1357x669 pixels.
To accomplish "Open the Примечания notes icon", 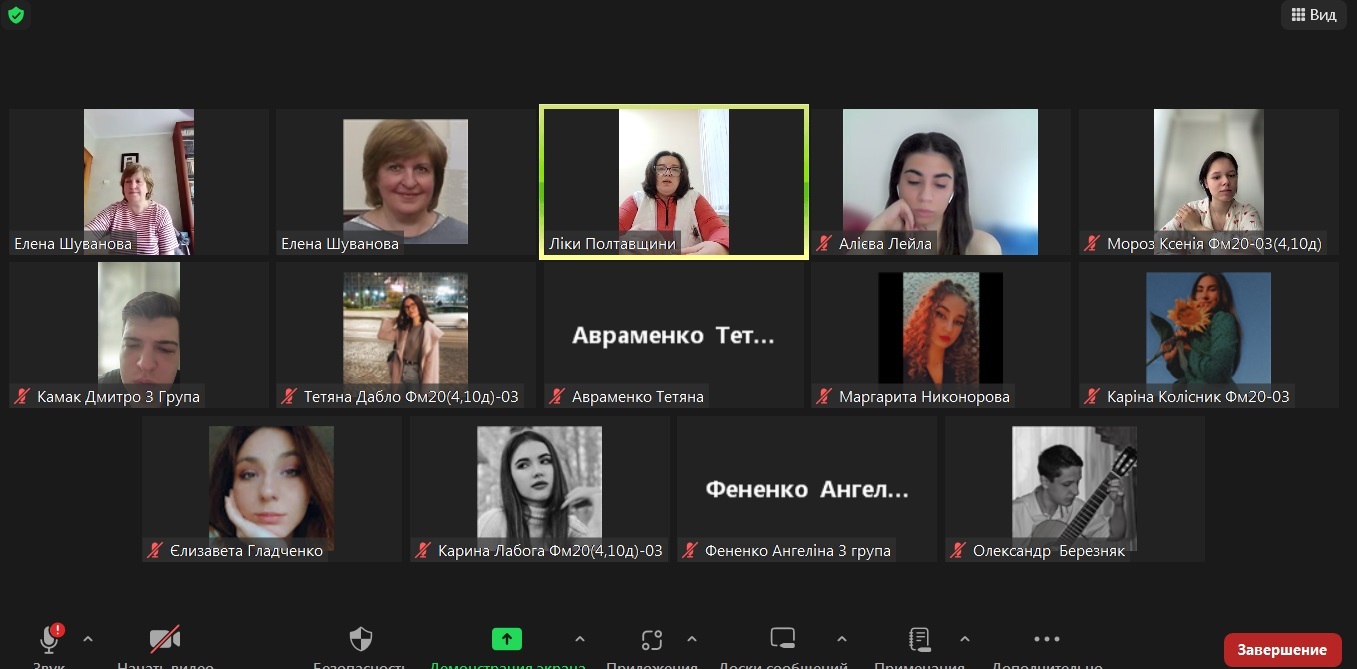I will [x=920, y=639].
